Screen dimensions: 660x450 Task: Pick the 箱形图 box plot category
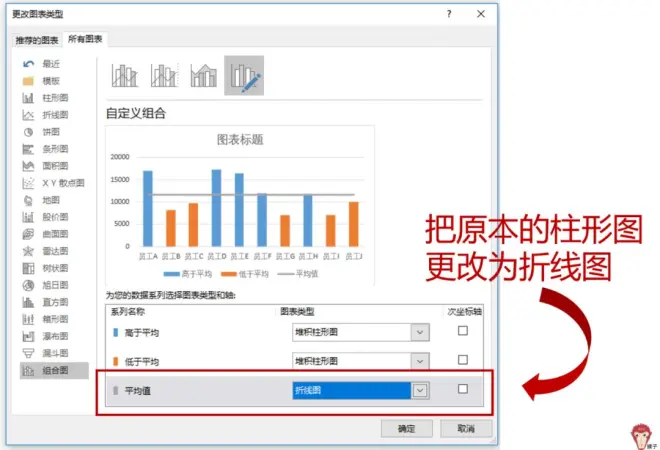point(45,319)
